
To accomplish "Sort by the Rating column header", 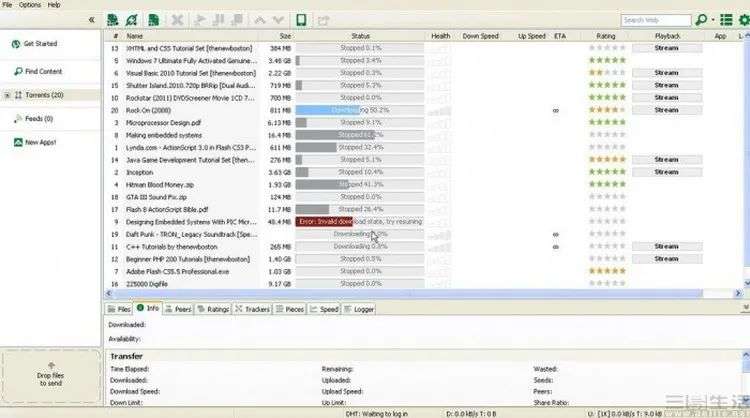I will (x=606, y=36).
